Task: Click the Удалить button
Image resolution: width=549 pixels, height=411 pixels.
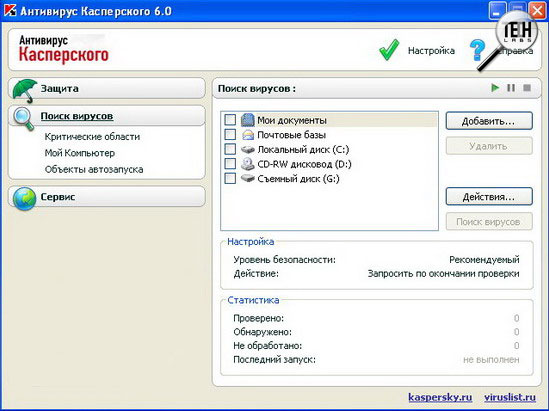Action: [x=489, y=146]
